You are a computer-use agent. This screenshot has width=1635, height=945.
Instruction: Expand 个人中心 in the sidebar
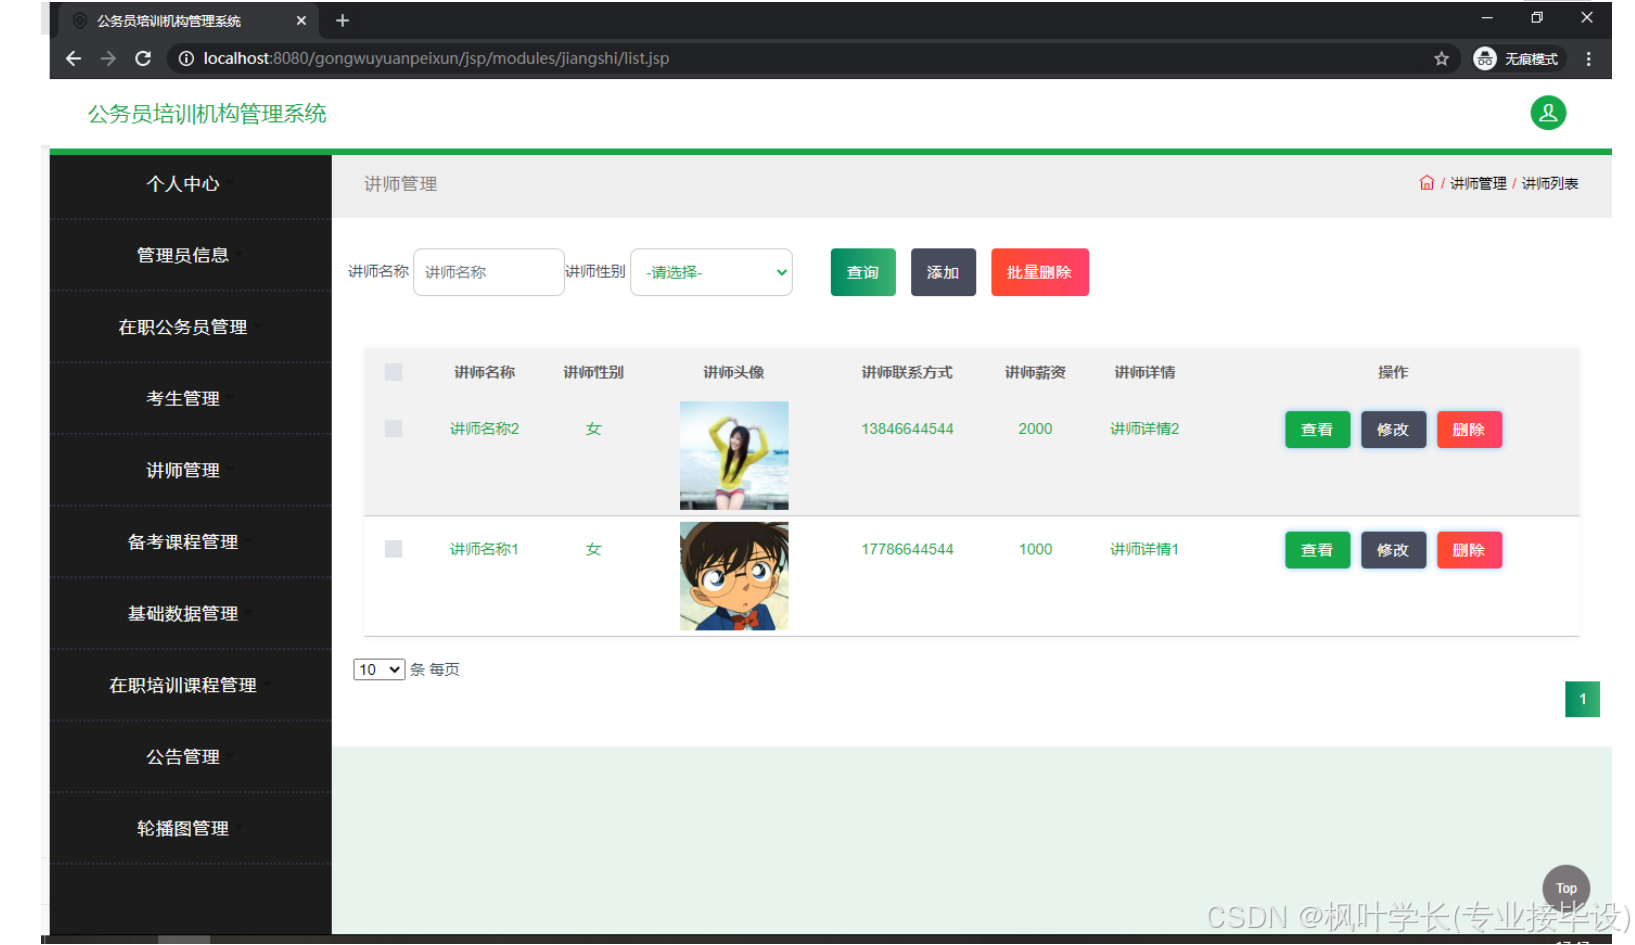click(x=190, y=184)
